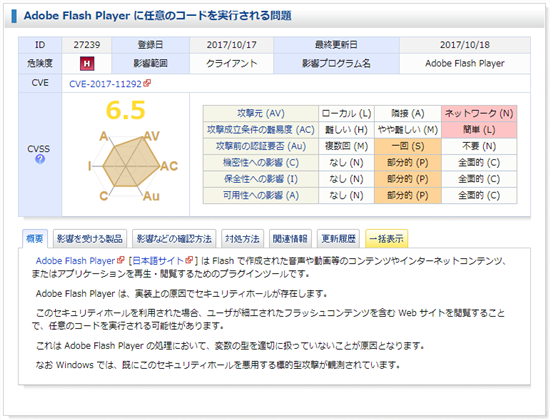Click the highlighted ネットワーク (N) cell
This screenshot has height=420, width=550.
(479, 113)
